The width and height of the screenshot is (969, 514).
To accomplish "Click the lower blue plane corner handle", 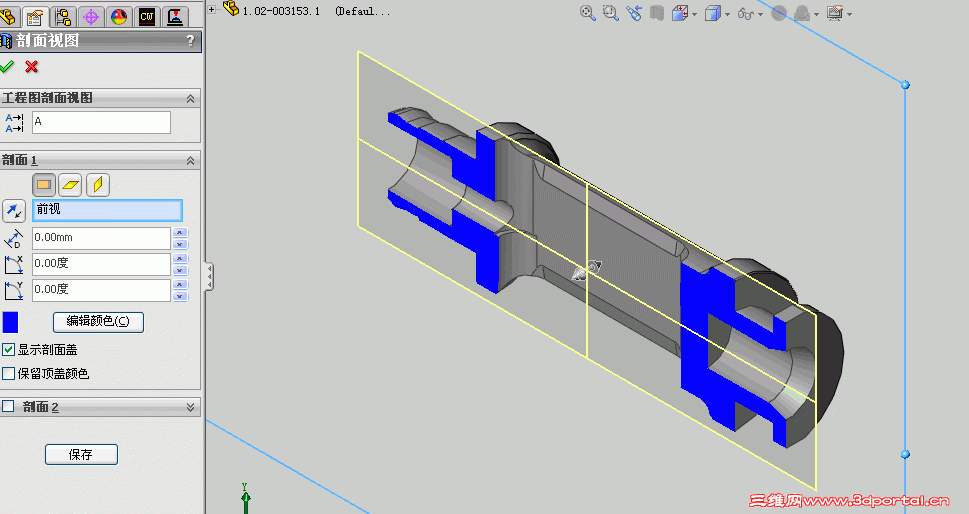I will [905, 454].
